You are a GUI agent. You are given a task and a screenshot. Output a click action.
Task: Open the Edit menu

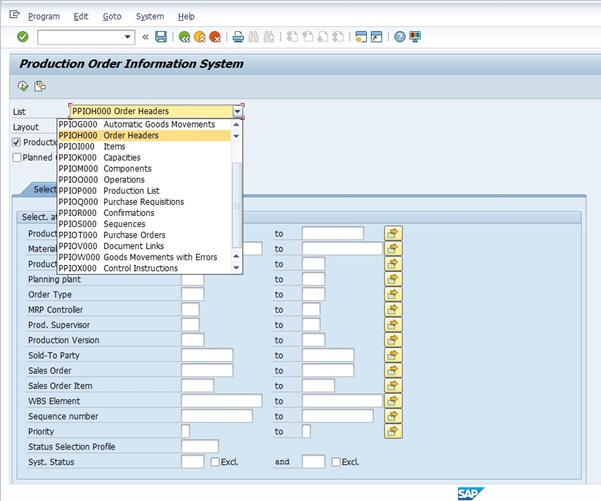click(x=81, y=16)
